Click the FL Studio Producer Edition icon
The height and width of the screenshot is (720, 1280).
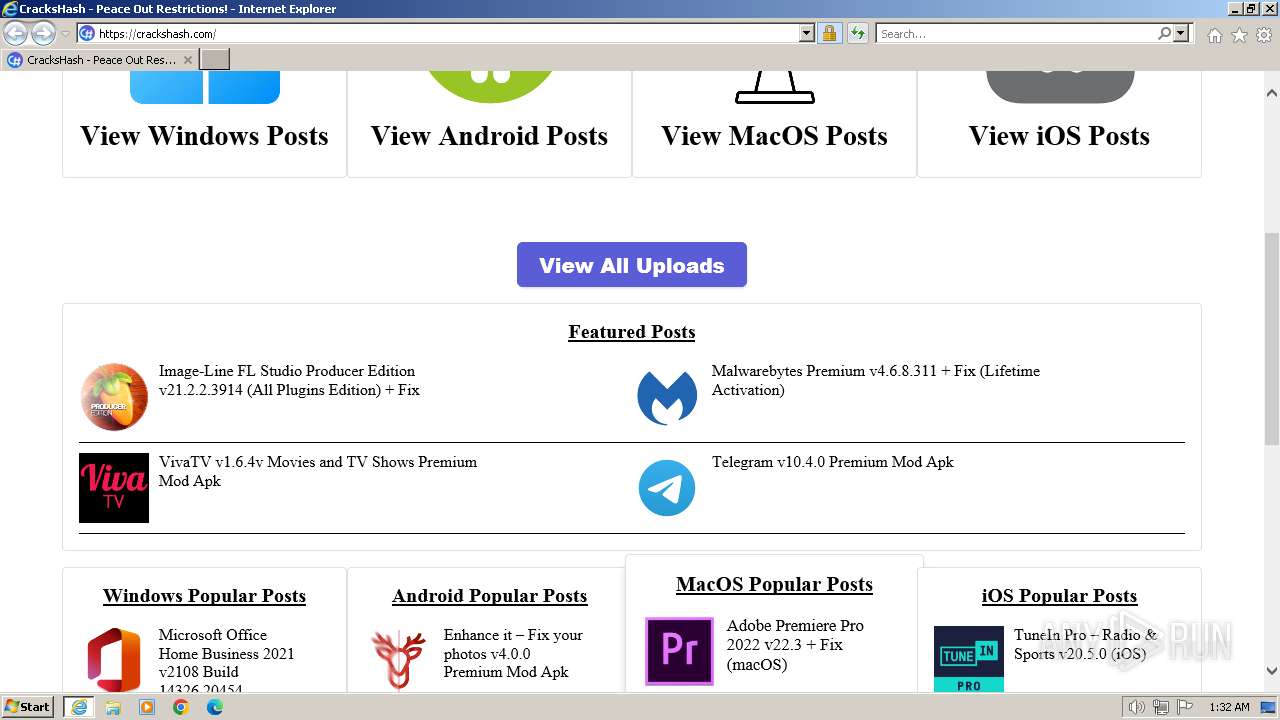click(114, 397)
